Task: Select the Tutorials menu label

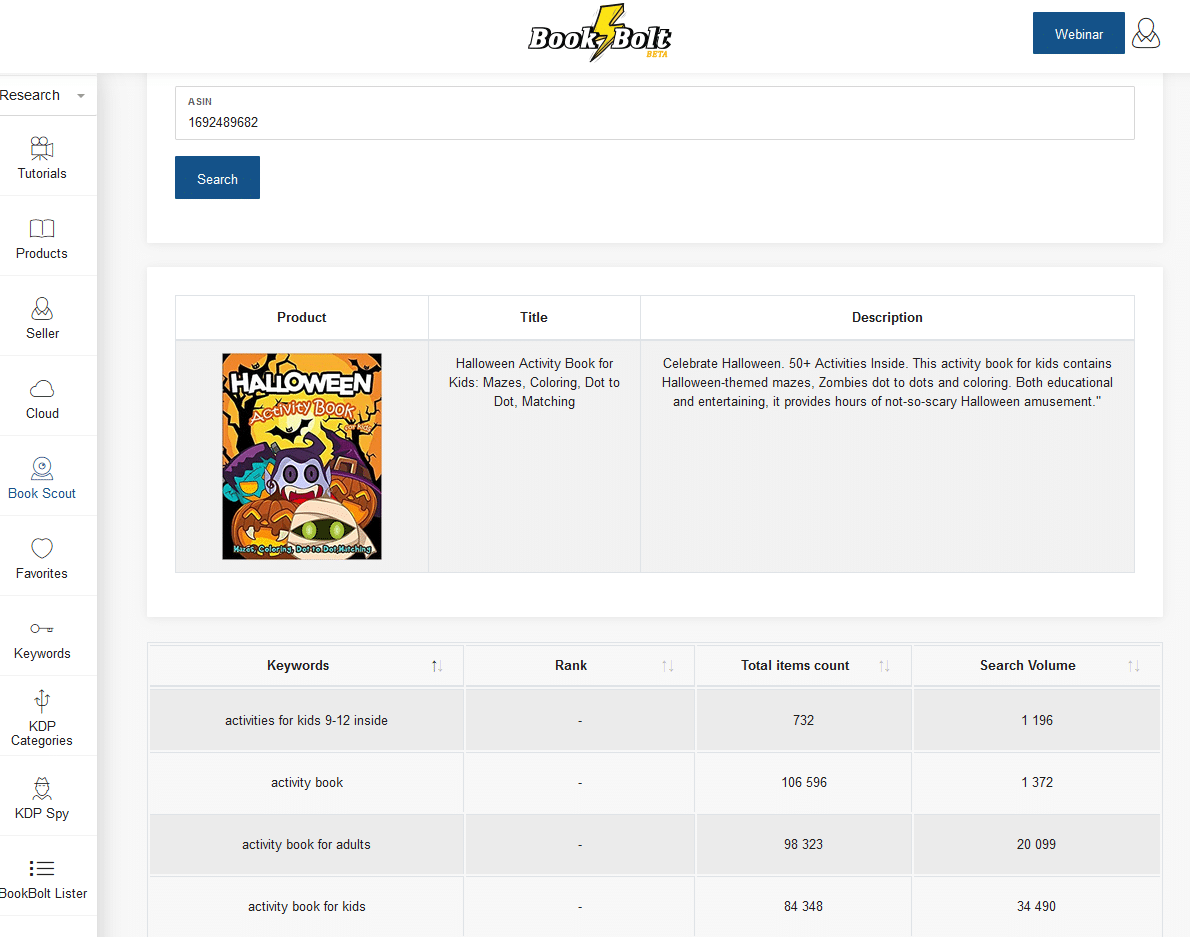Action: pos(42,174)
